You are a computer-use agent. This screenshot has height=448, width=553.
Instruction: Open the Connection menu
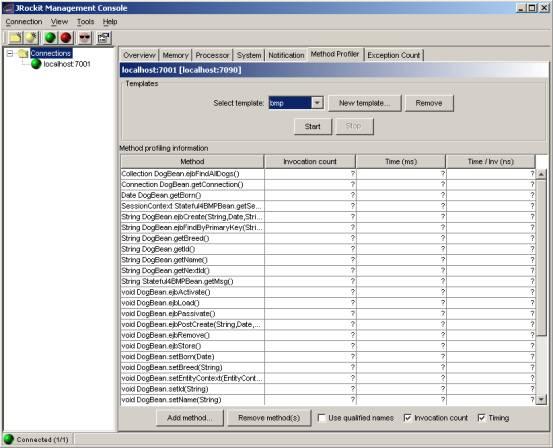[24, 22]
